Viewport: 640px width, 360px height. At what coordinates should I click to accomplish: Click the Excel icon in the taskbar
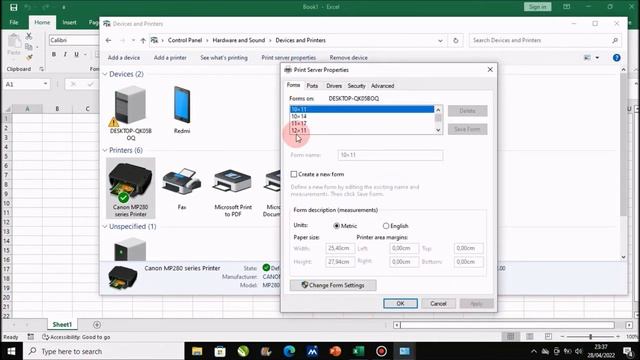[x=358, y=351]
